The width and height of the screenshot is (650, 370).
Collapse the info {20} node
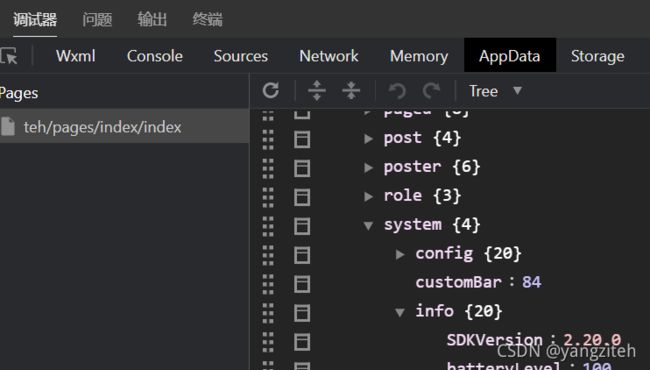(x=400, y=312)
